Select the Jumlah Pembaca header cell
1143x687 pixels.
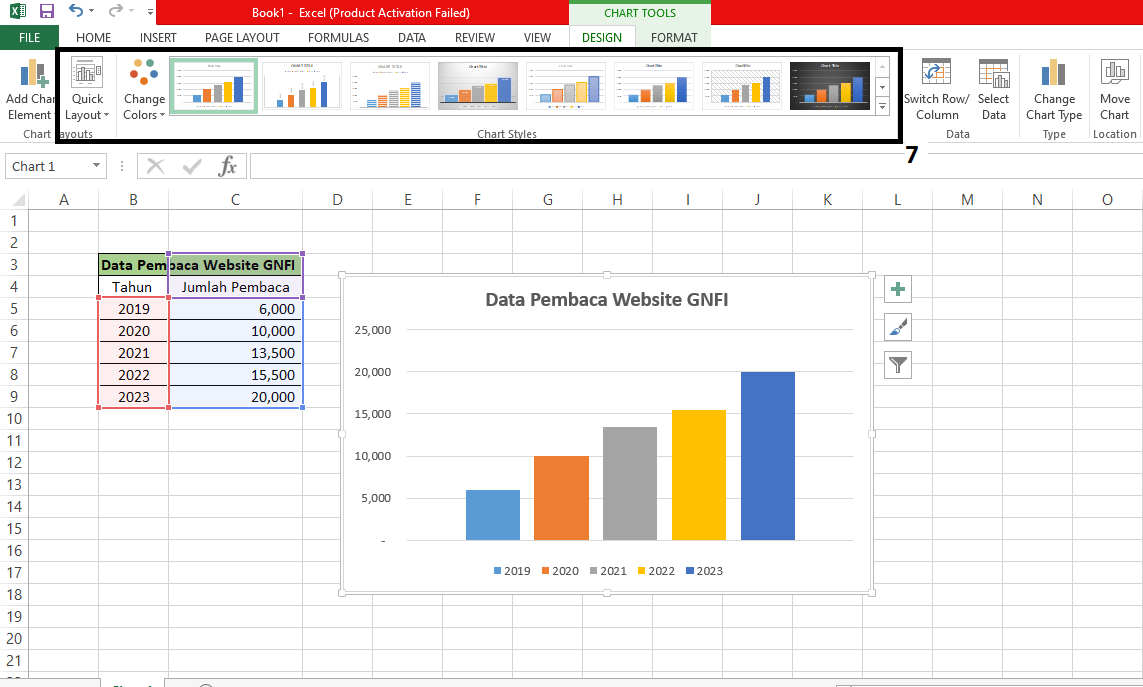pyautogui.click(x=235, y=287)
